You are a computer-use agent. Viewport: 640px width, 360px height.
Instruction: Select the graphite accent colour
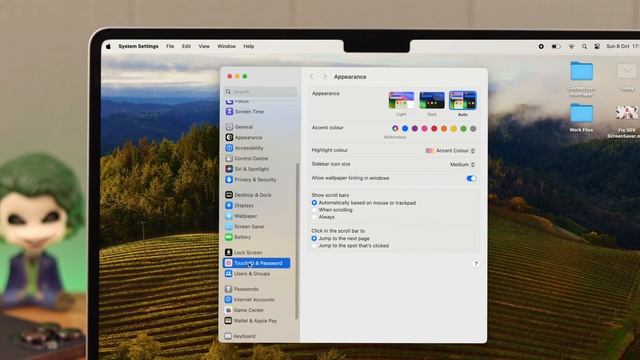pos(473,129)
